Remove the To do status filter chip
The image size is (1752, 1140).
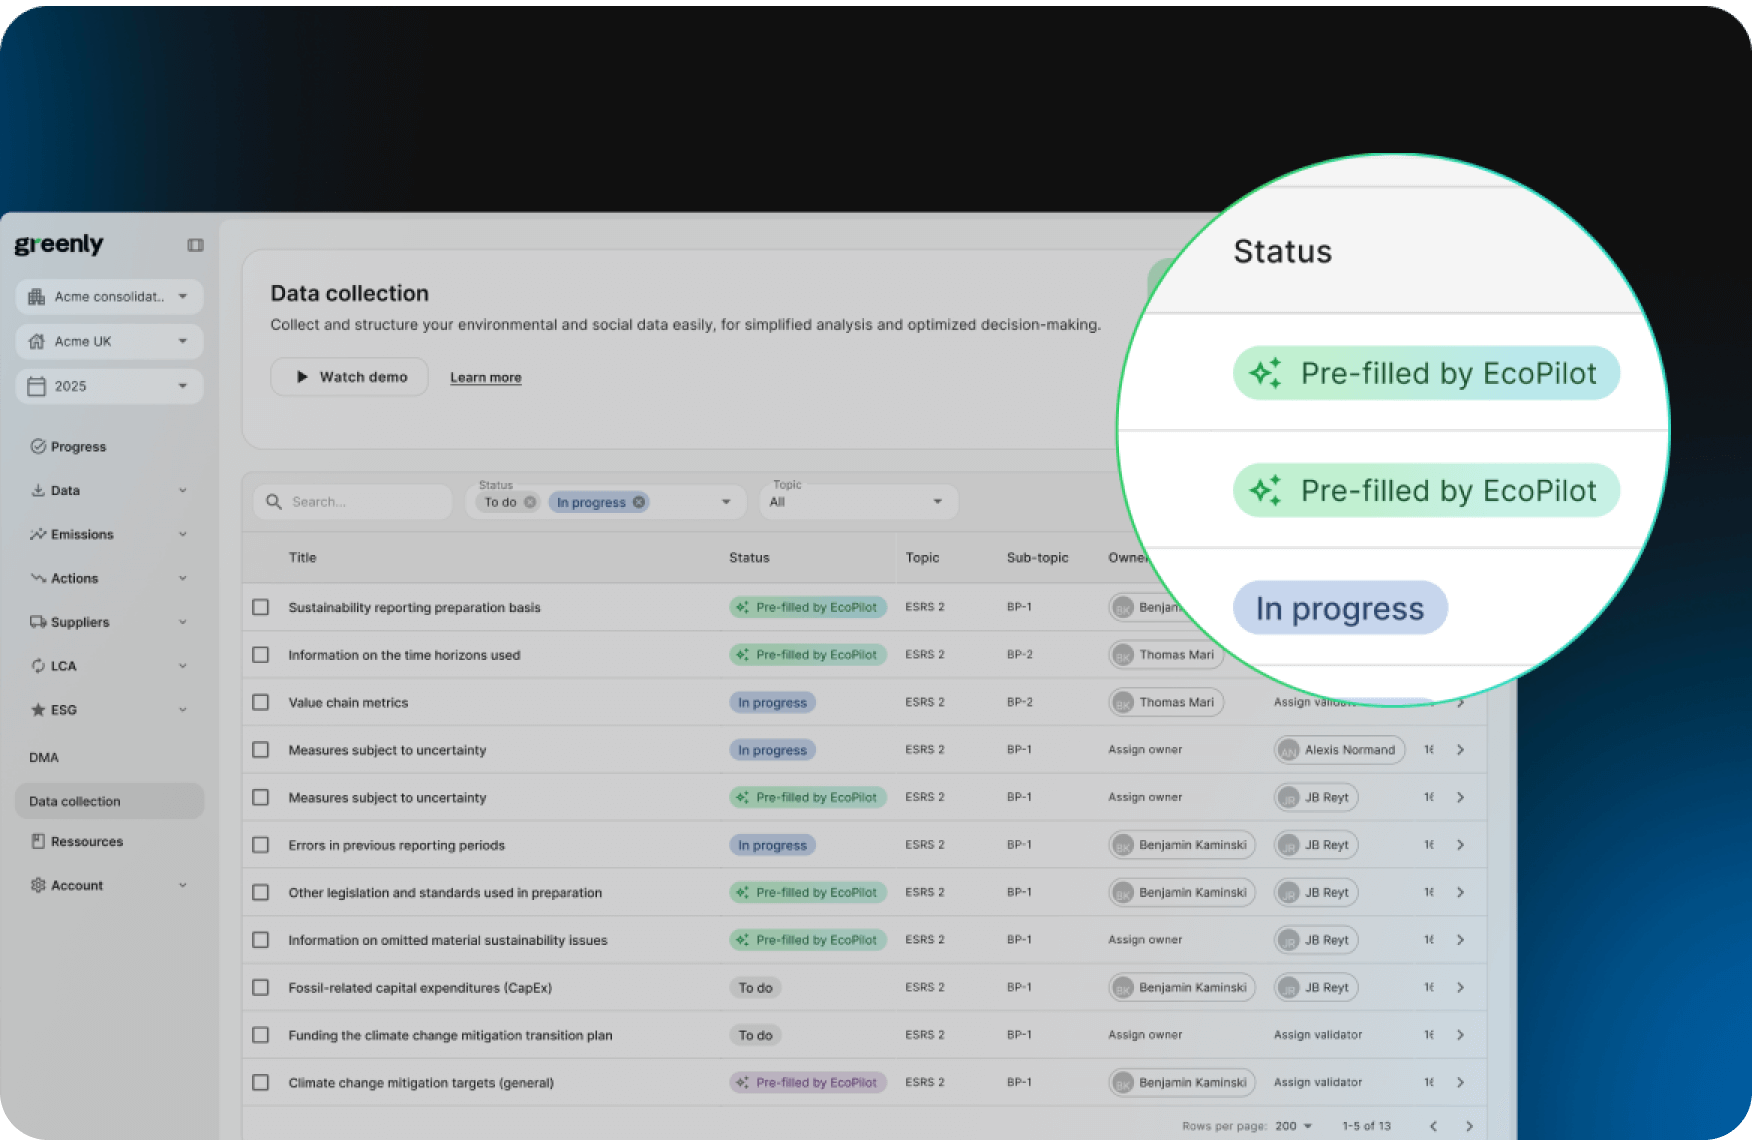tap(530, 502)
